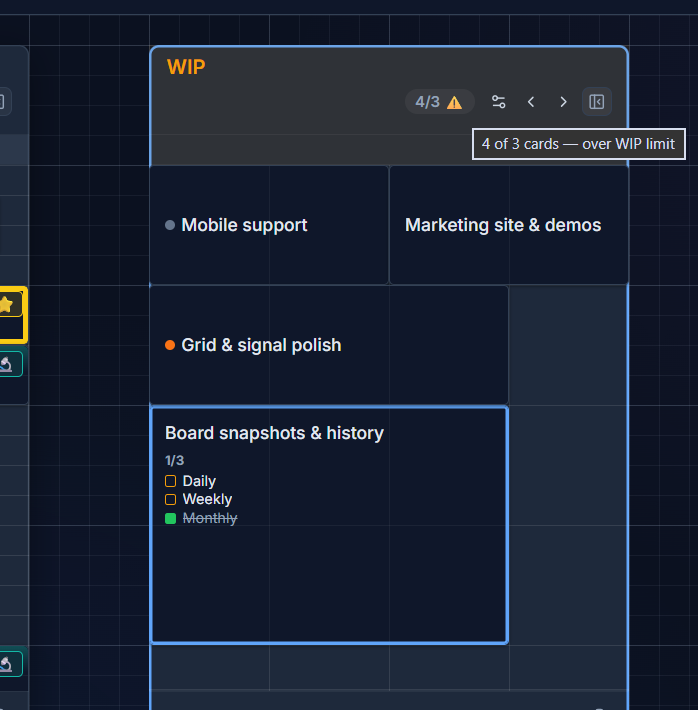This screenshot has height=710, width=698.
Task: Check the Daily checklist item
Action: (170, 481)
